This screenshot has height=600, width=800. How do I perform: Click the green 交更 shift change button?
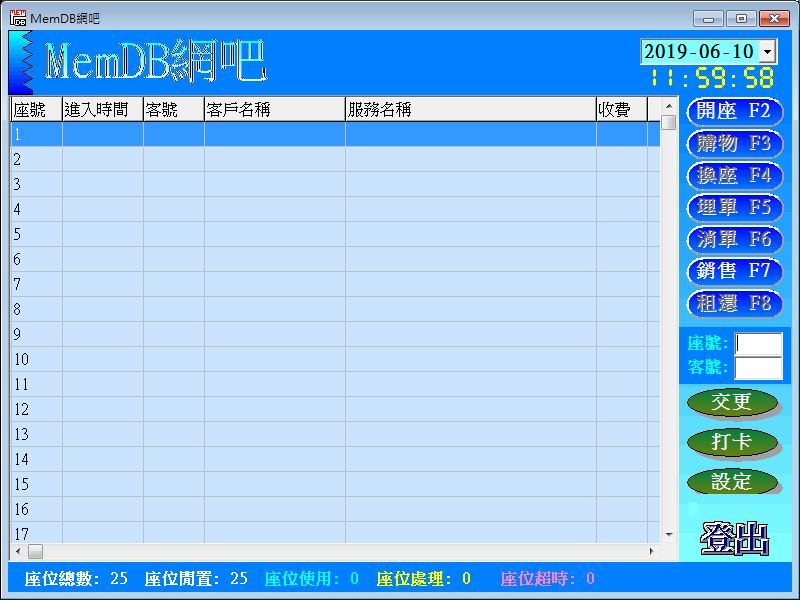(x=734, y=402)
